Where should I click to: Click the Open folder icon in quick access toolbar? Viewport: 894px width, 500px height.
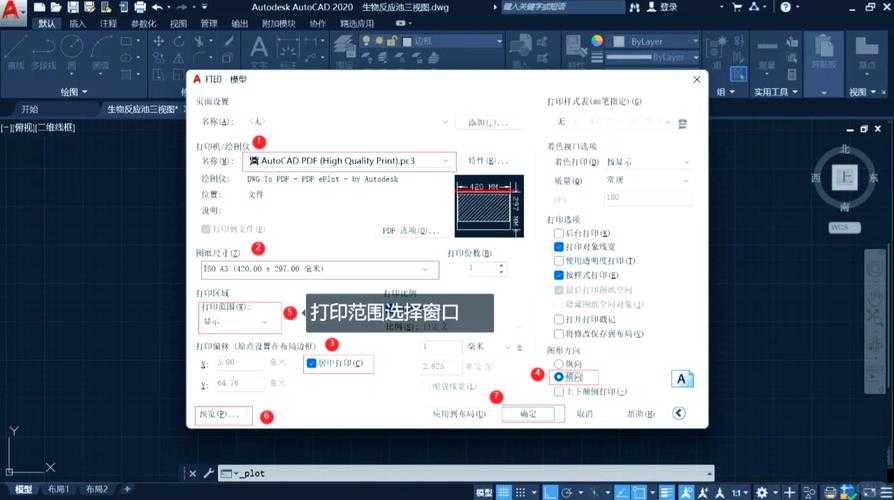(x=56, y=7)
